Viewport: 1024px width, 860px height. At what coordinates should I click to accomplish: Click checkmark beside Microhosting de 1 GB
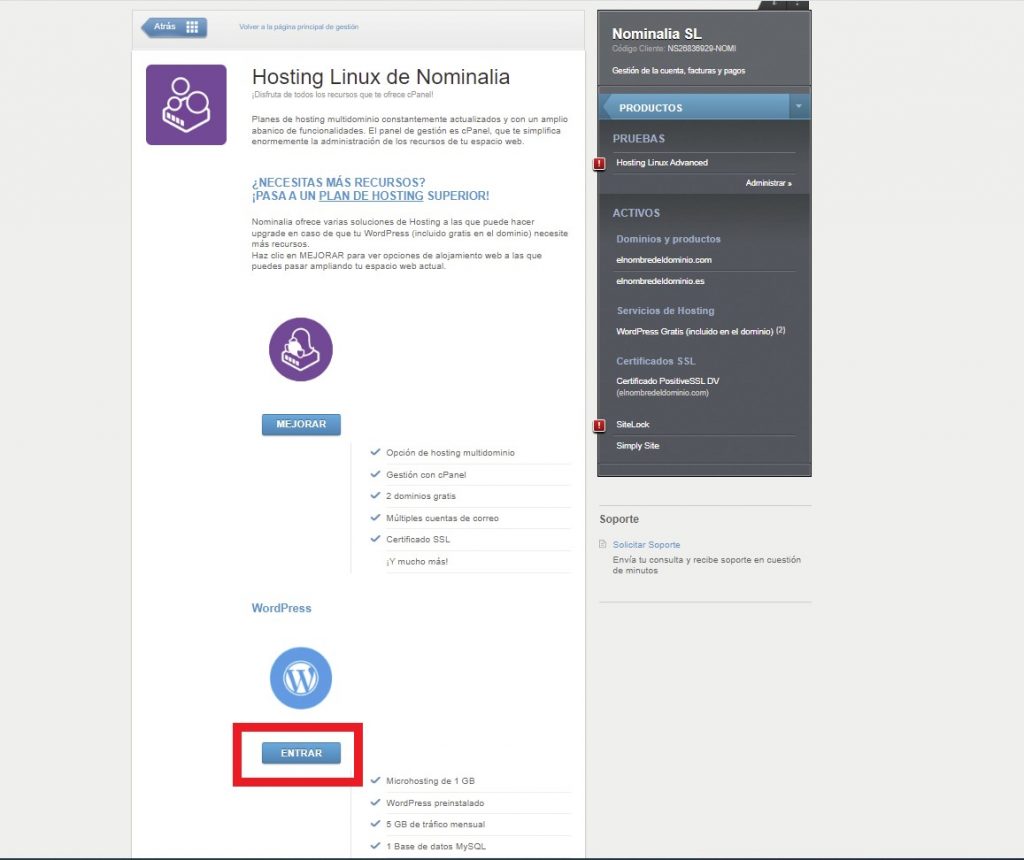375,780
